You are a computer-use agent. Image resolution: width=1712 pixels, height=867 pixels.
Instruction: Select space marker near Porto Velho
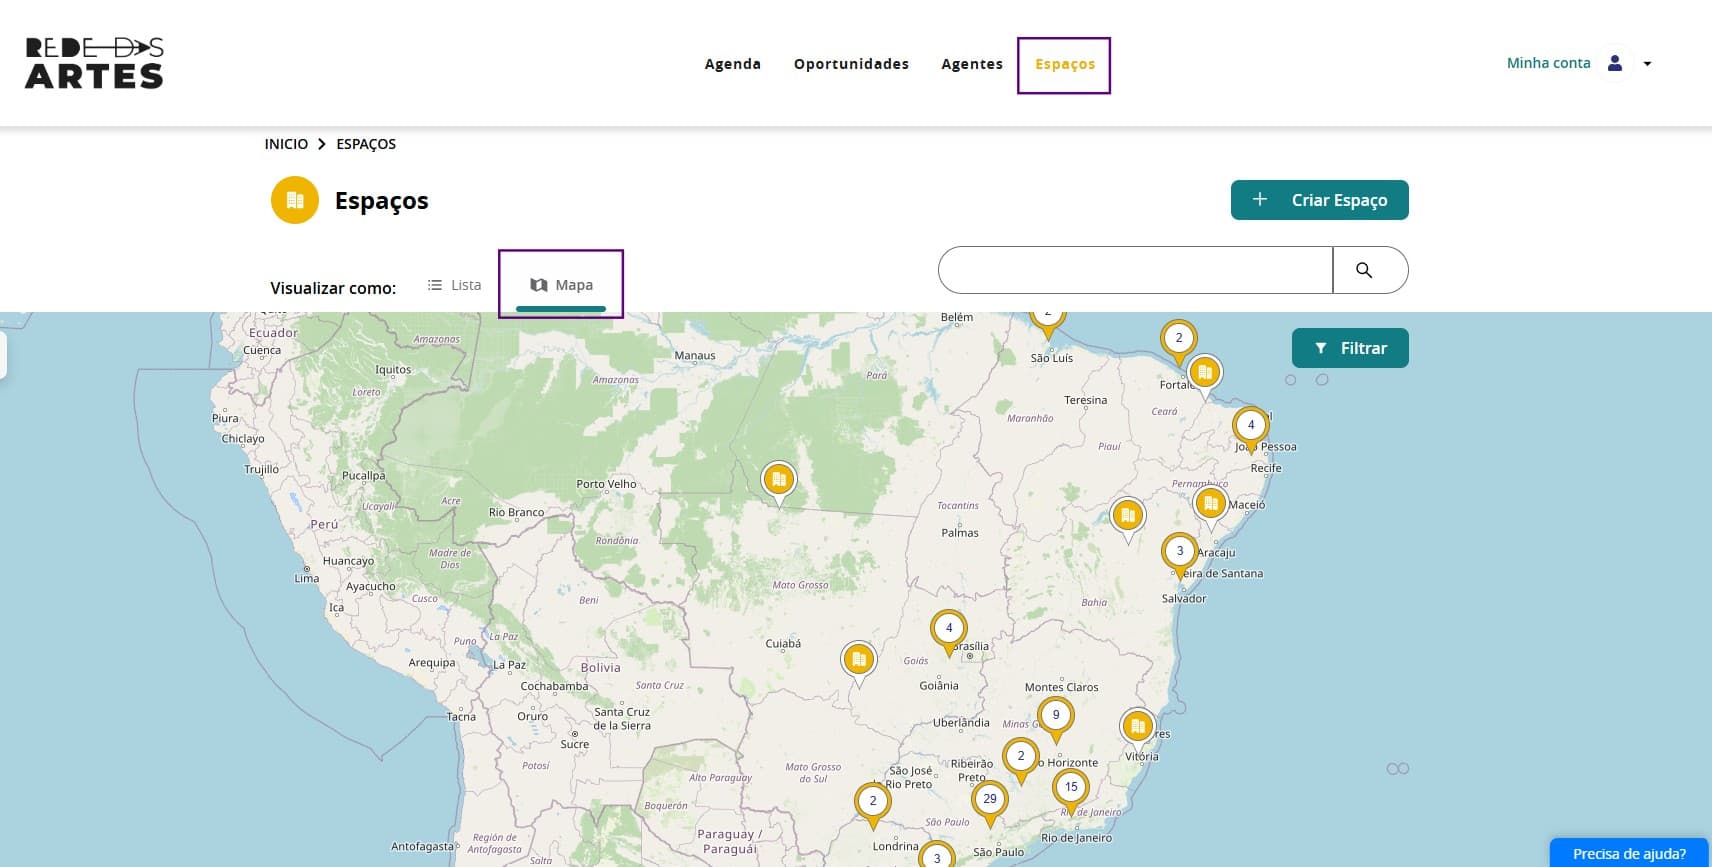pos(778,481)
